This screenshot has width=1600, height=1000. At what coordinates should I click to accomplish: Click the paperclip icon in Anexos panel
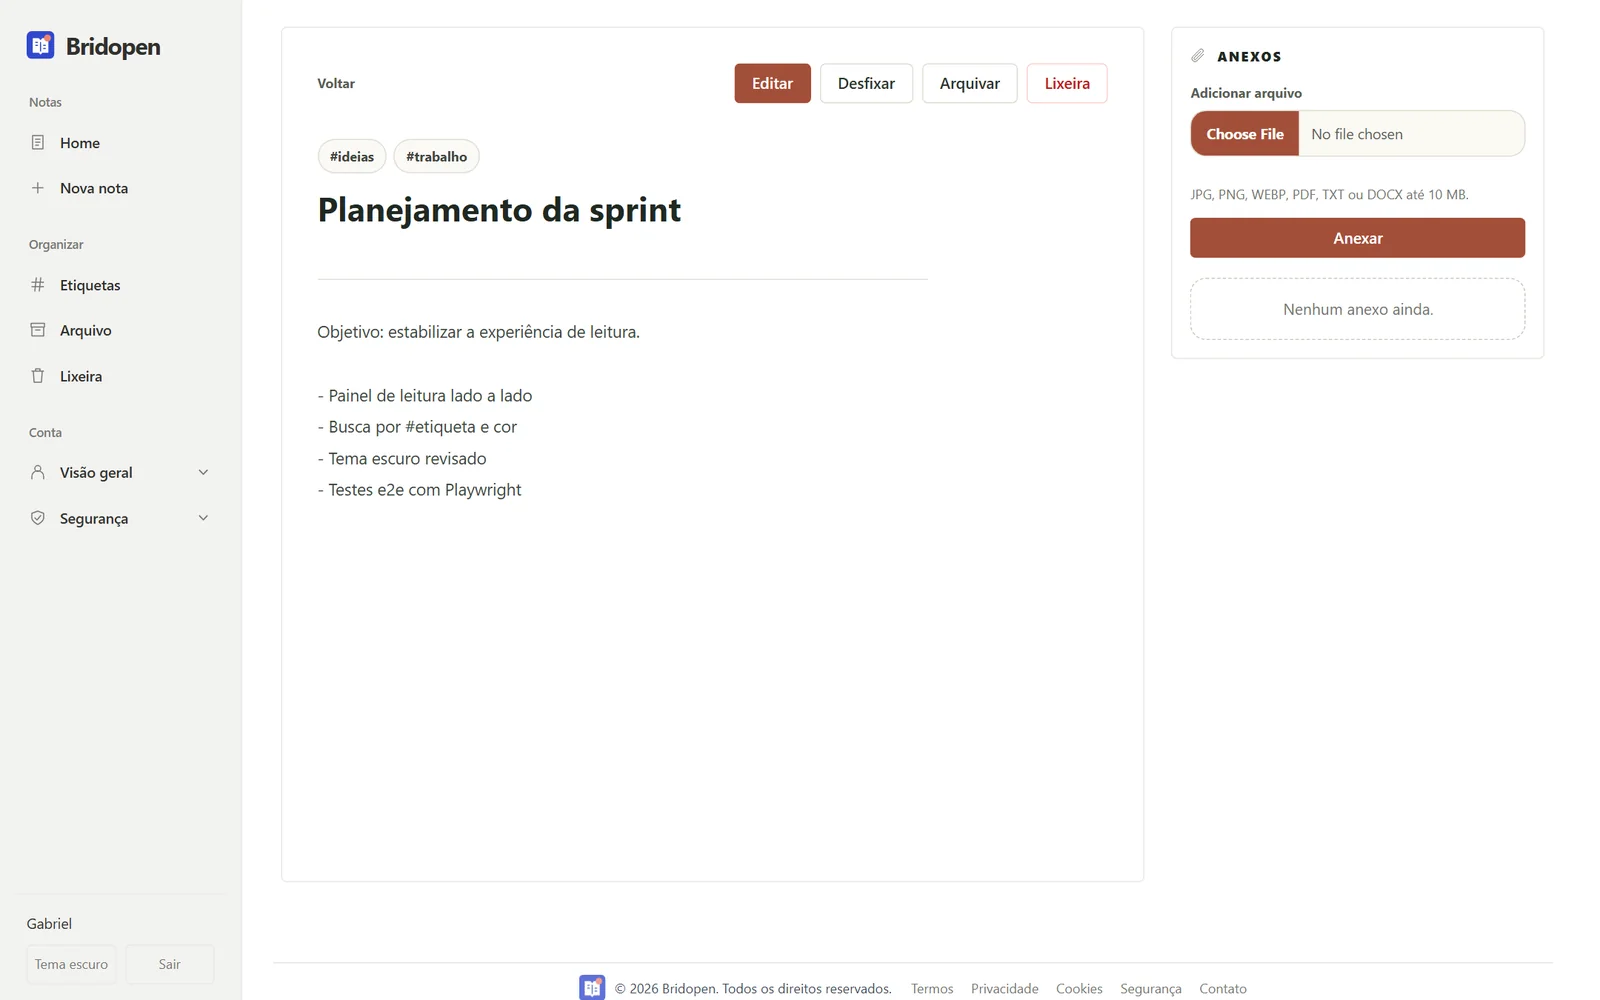(1198, 56)
